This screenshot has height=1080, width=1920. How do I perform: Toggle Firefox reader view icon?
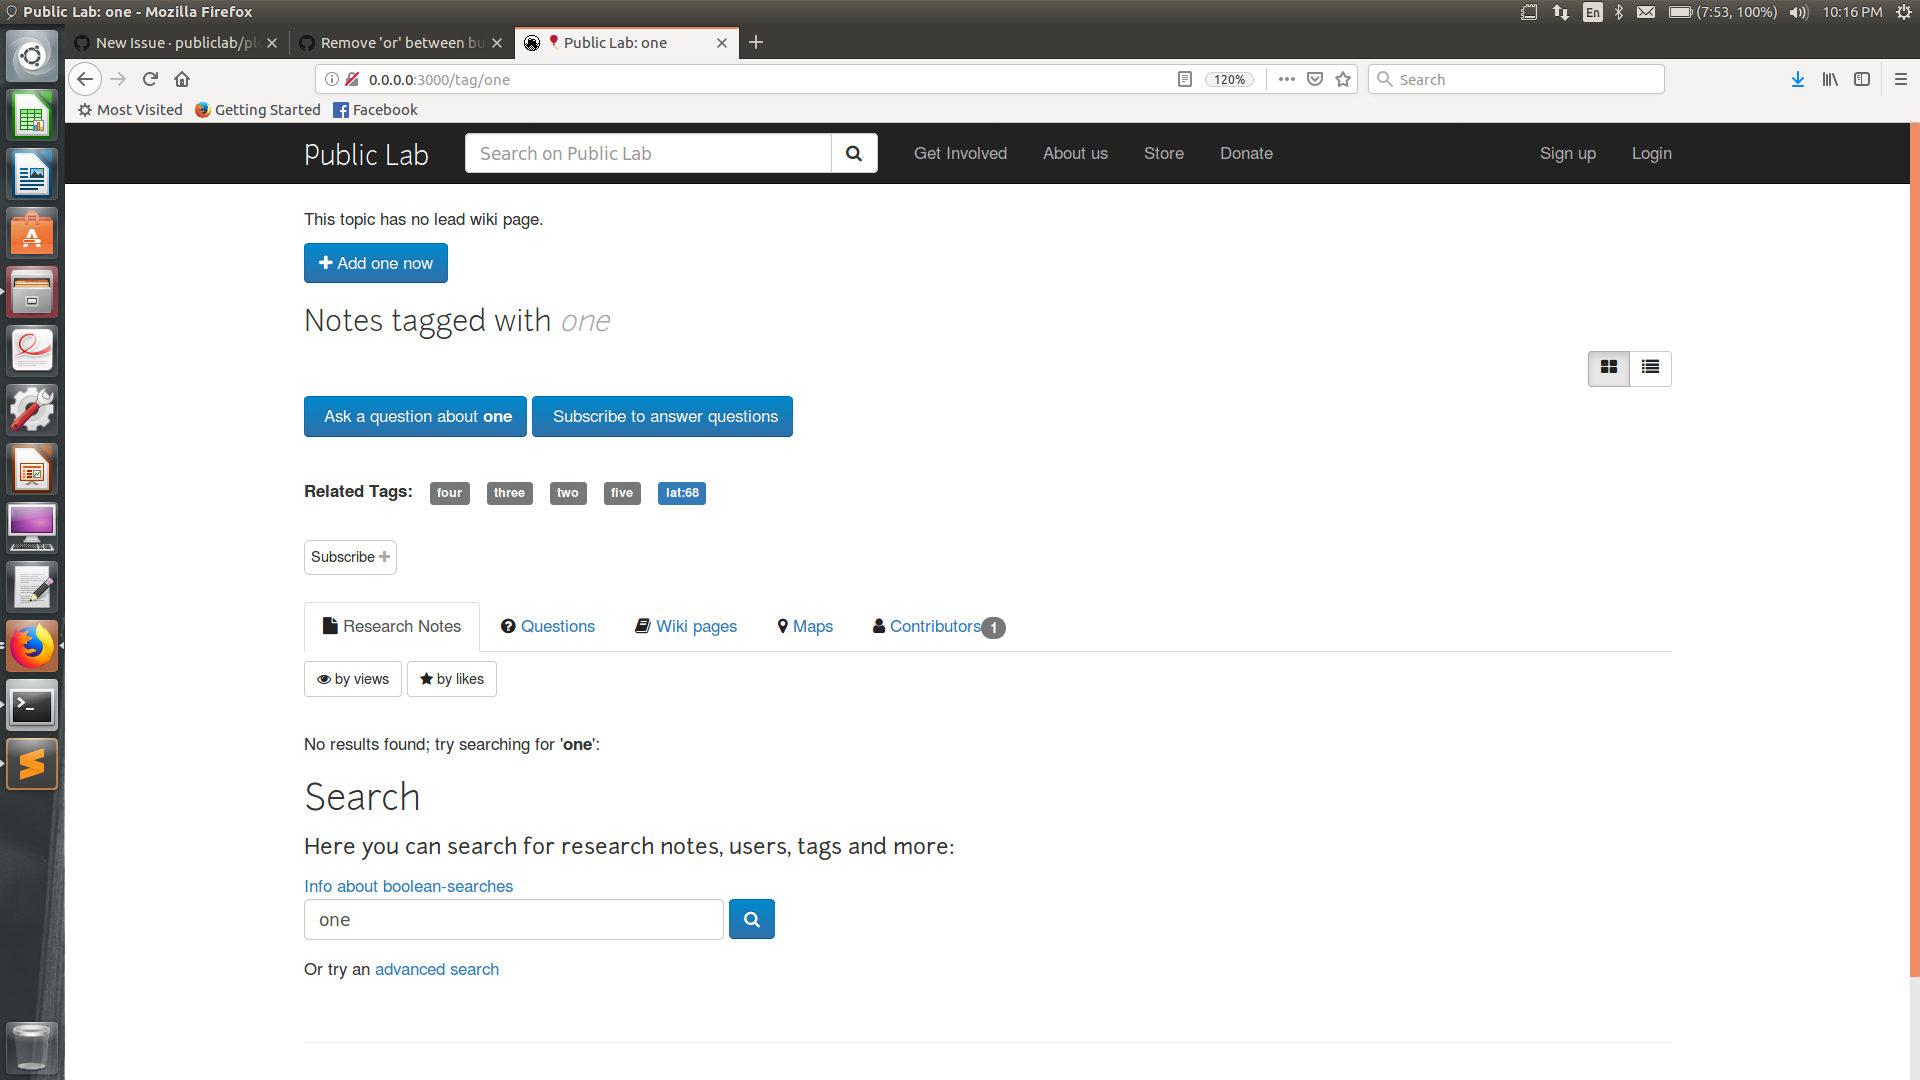[1185, 79]
